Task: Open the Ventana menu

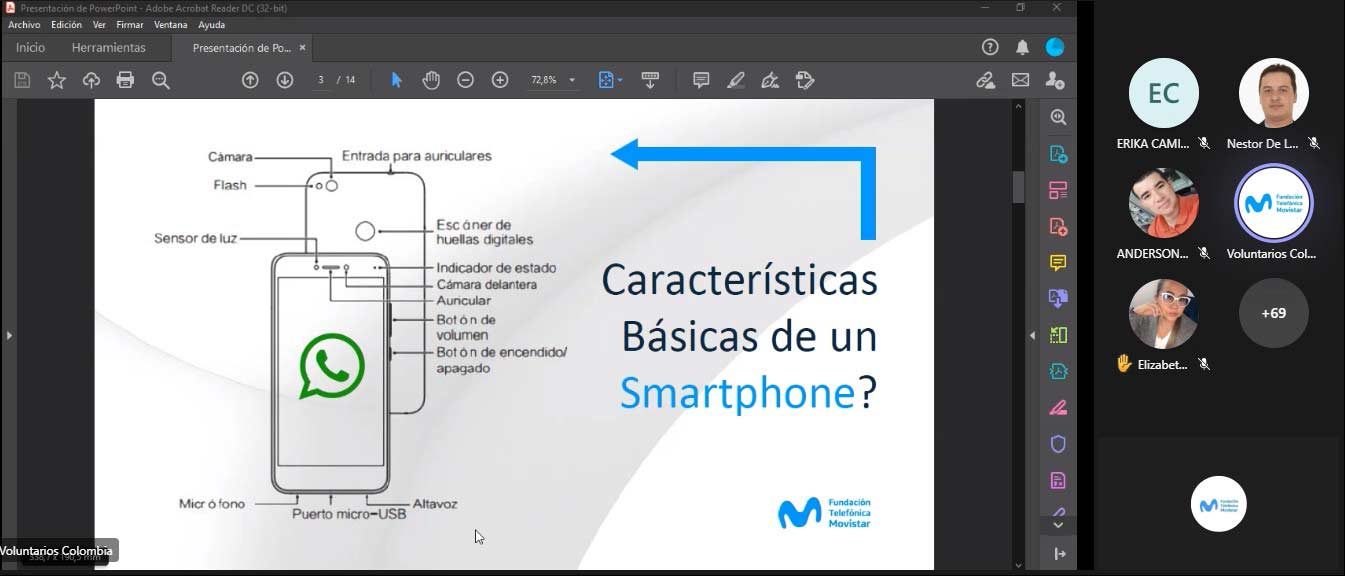Action: click(x=171, y=25)
